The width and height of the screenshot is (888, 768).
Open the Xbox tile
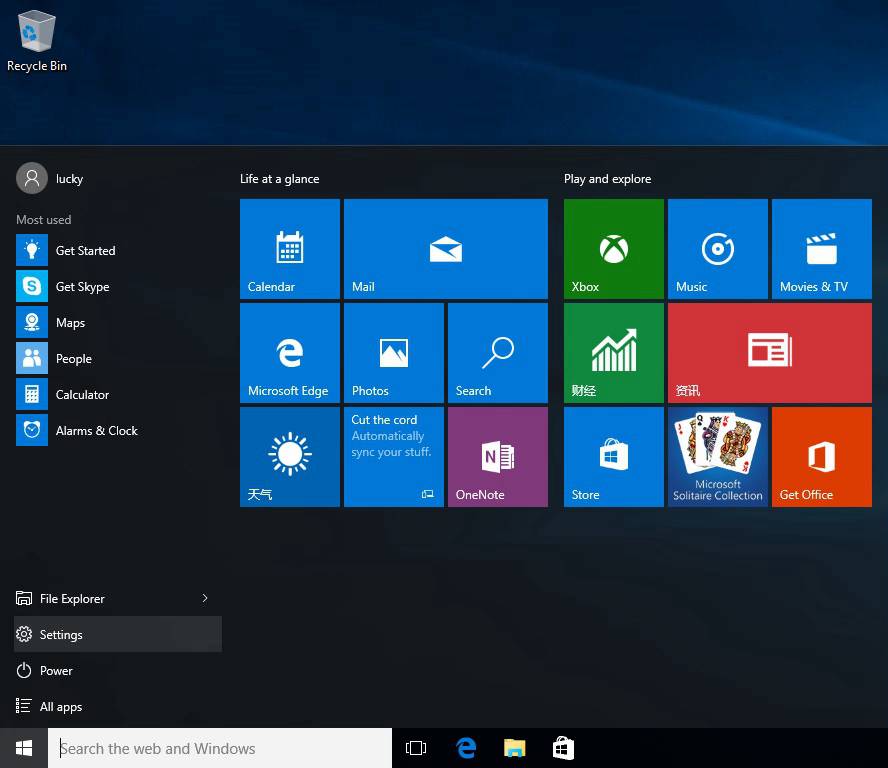(613, 248)
